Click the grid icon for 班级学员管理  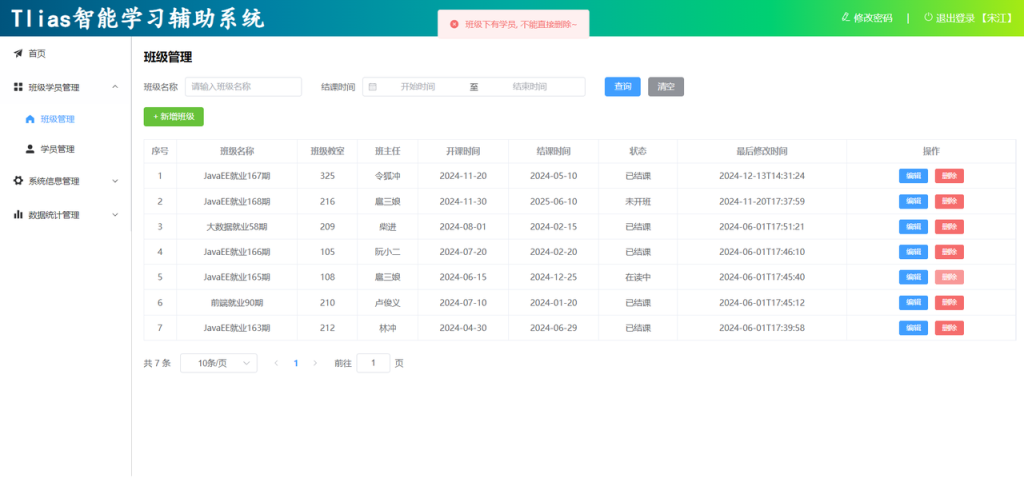18,87
